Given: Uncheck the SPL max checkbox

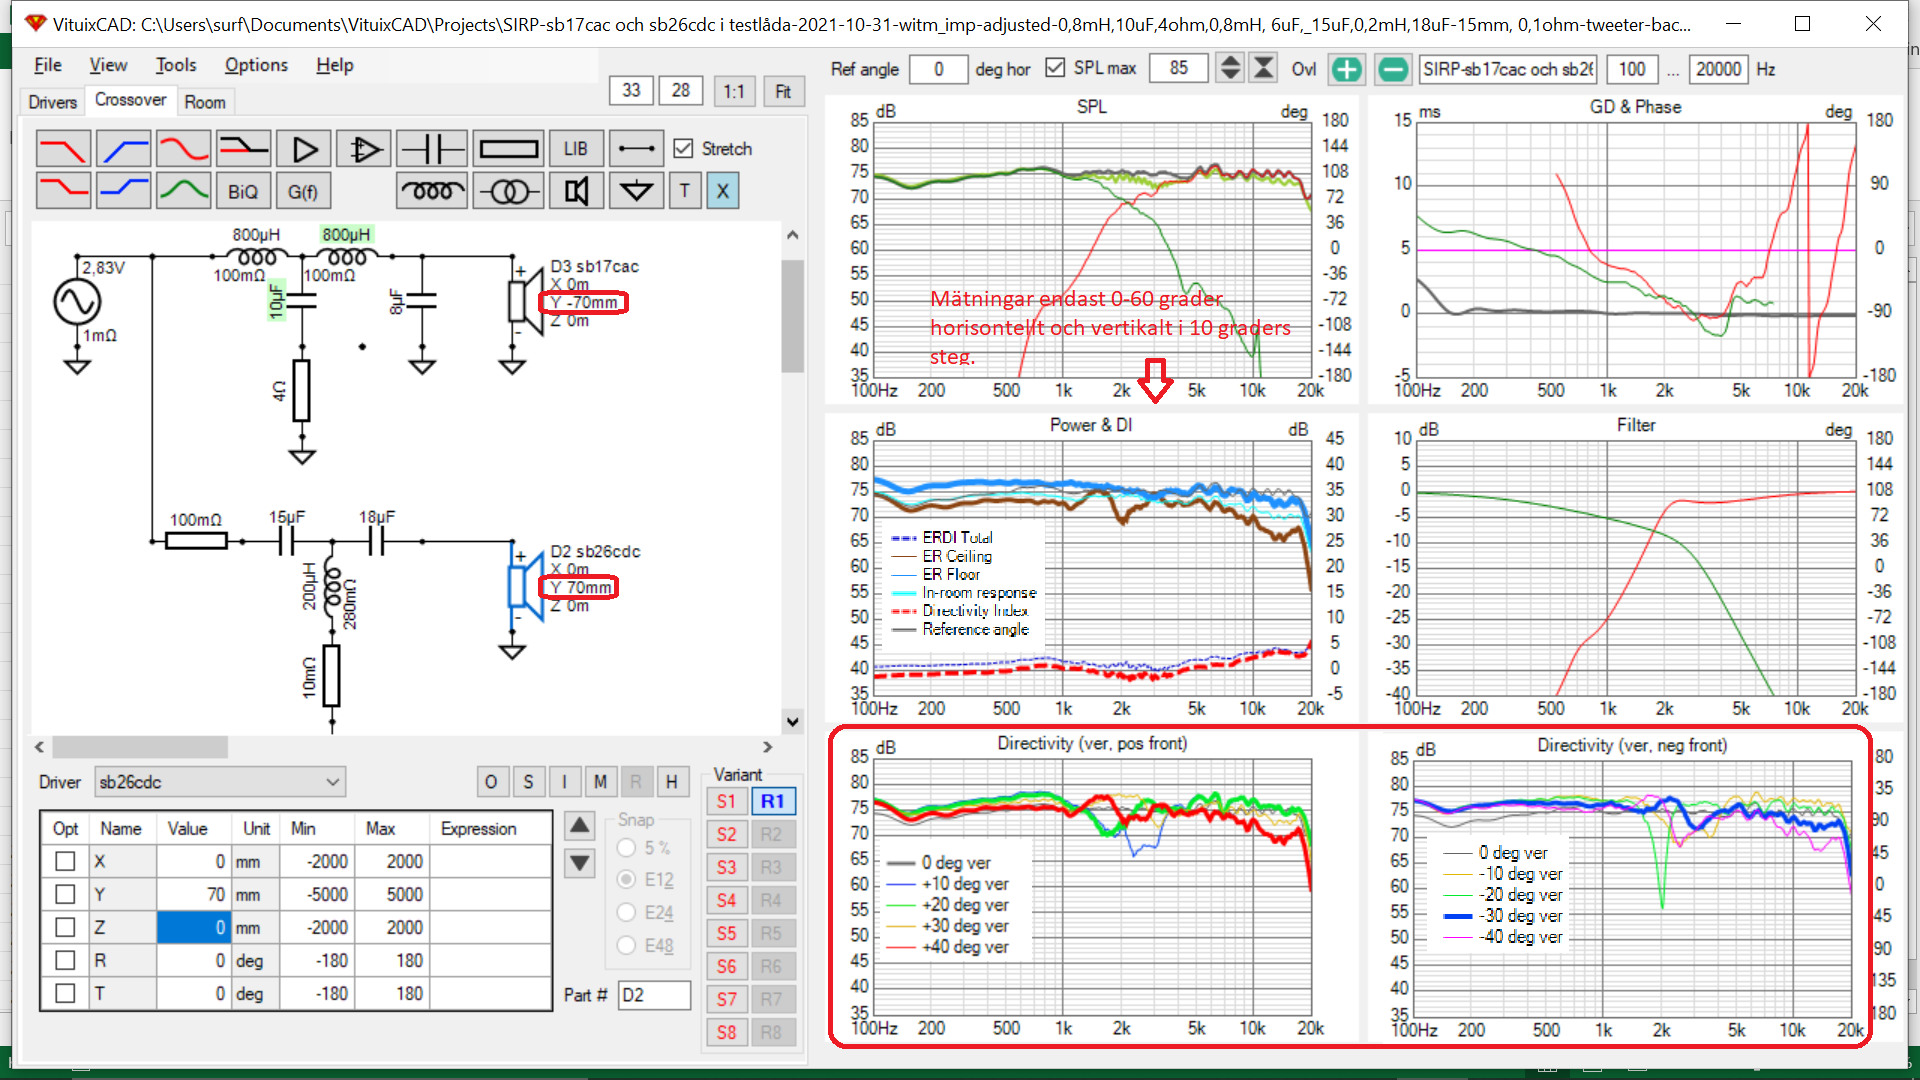Looking at the screenshot, I should pos(1055,68).
